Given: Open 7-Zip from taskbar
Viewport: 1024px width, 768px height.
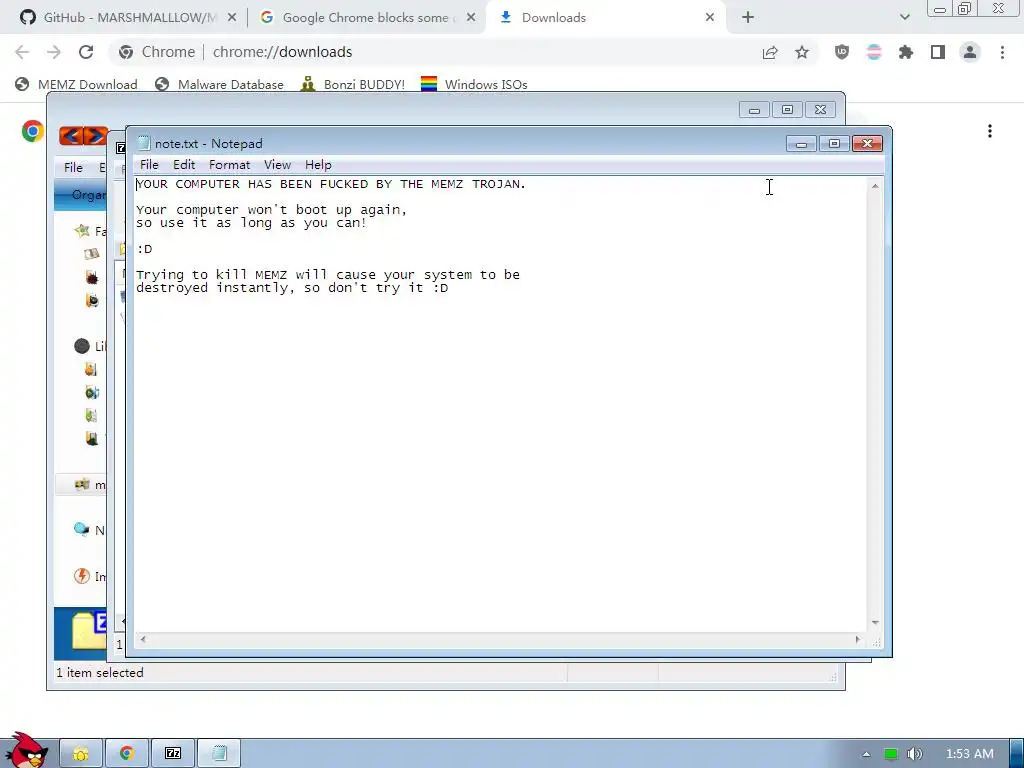Looking at the screenshot, I should tap(173, 754).
